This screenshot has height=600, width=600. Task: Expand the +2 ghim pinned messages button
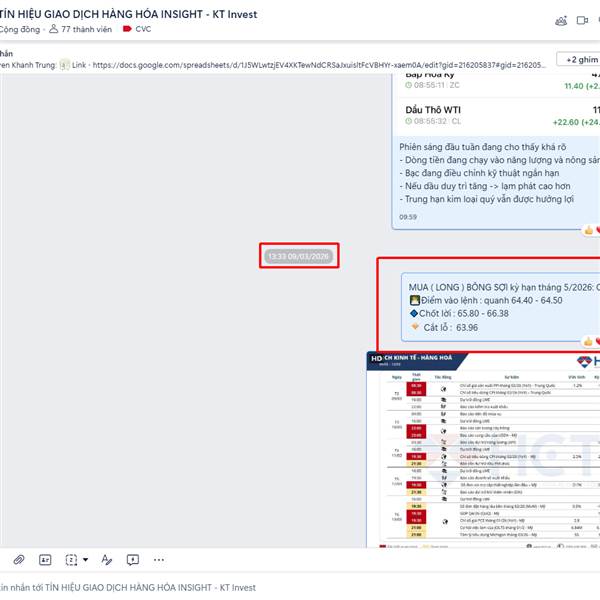coord(579,60)
